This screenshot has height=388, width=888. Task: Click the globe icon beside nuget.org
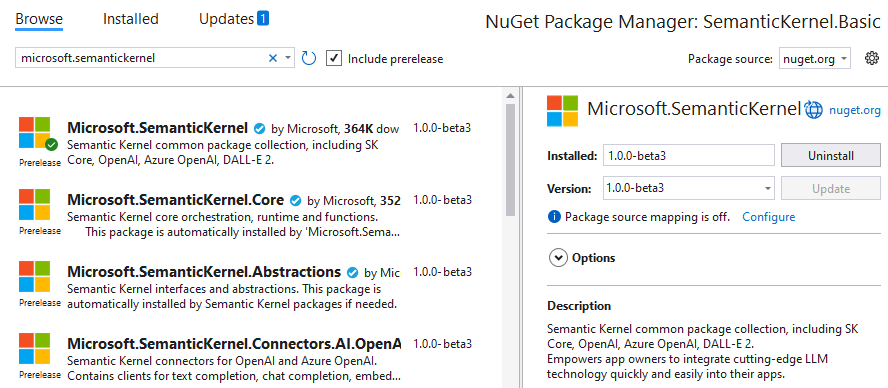pos(814,109)
